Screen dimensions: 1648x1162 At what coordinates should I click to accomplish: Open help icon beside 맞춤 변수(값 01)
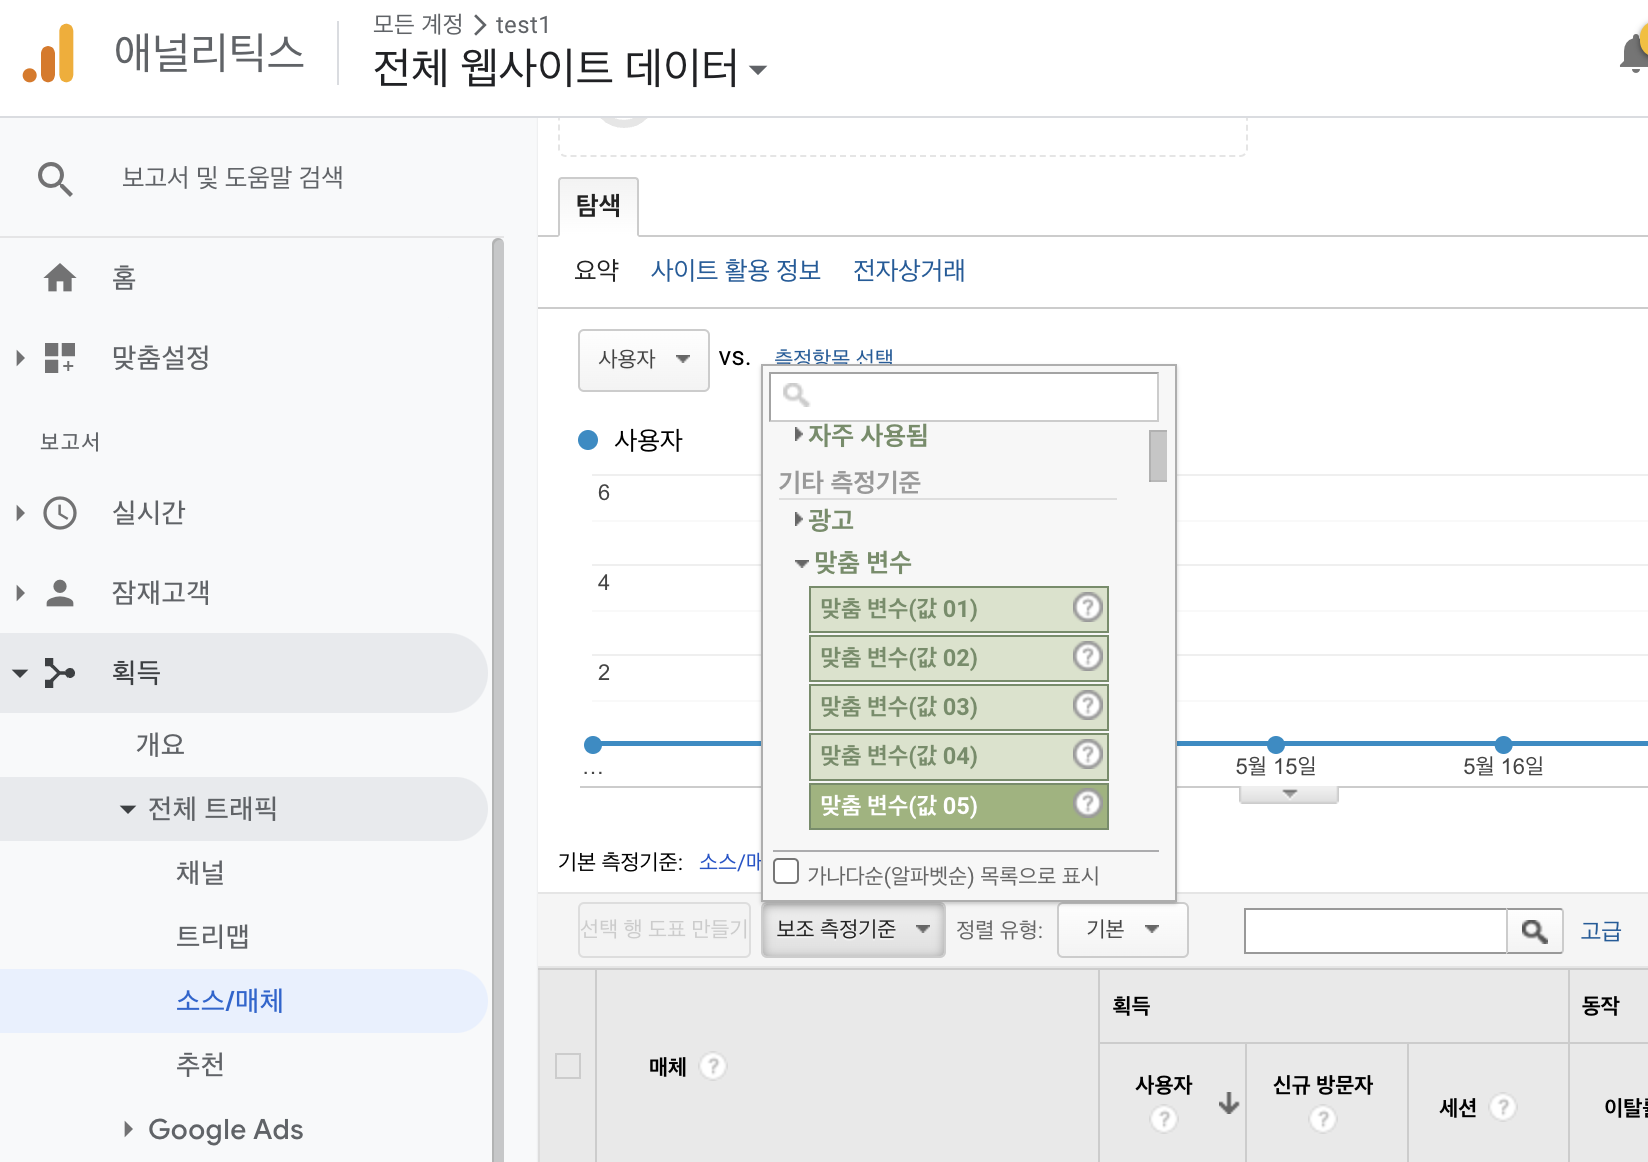pos(1087,608)
